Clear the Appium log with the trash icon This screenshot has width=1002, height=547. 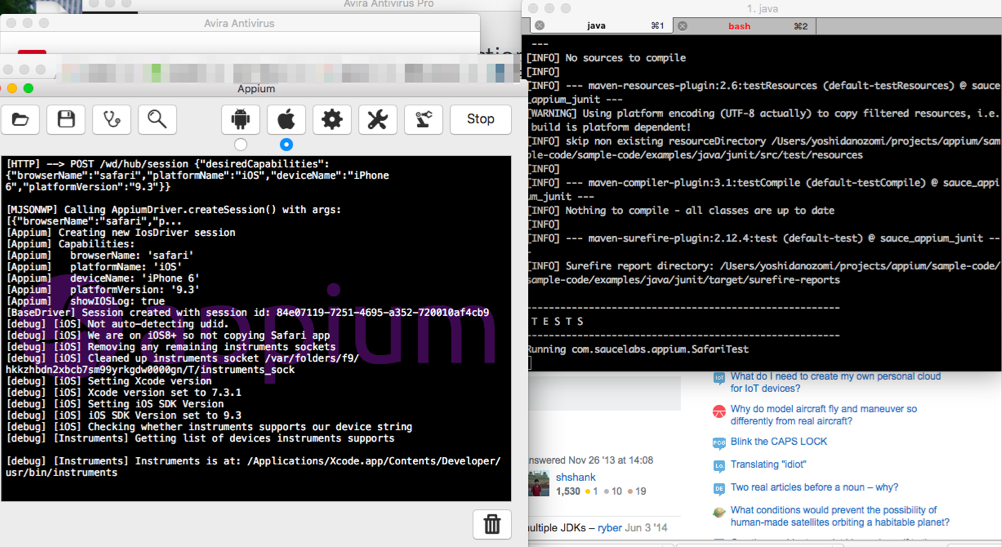coord(492,524)
